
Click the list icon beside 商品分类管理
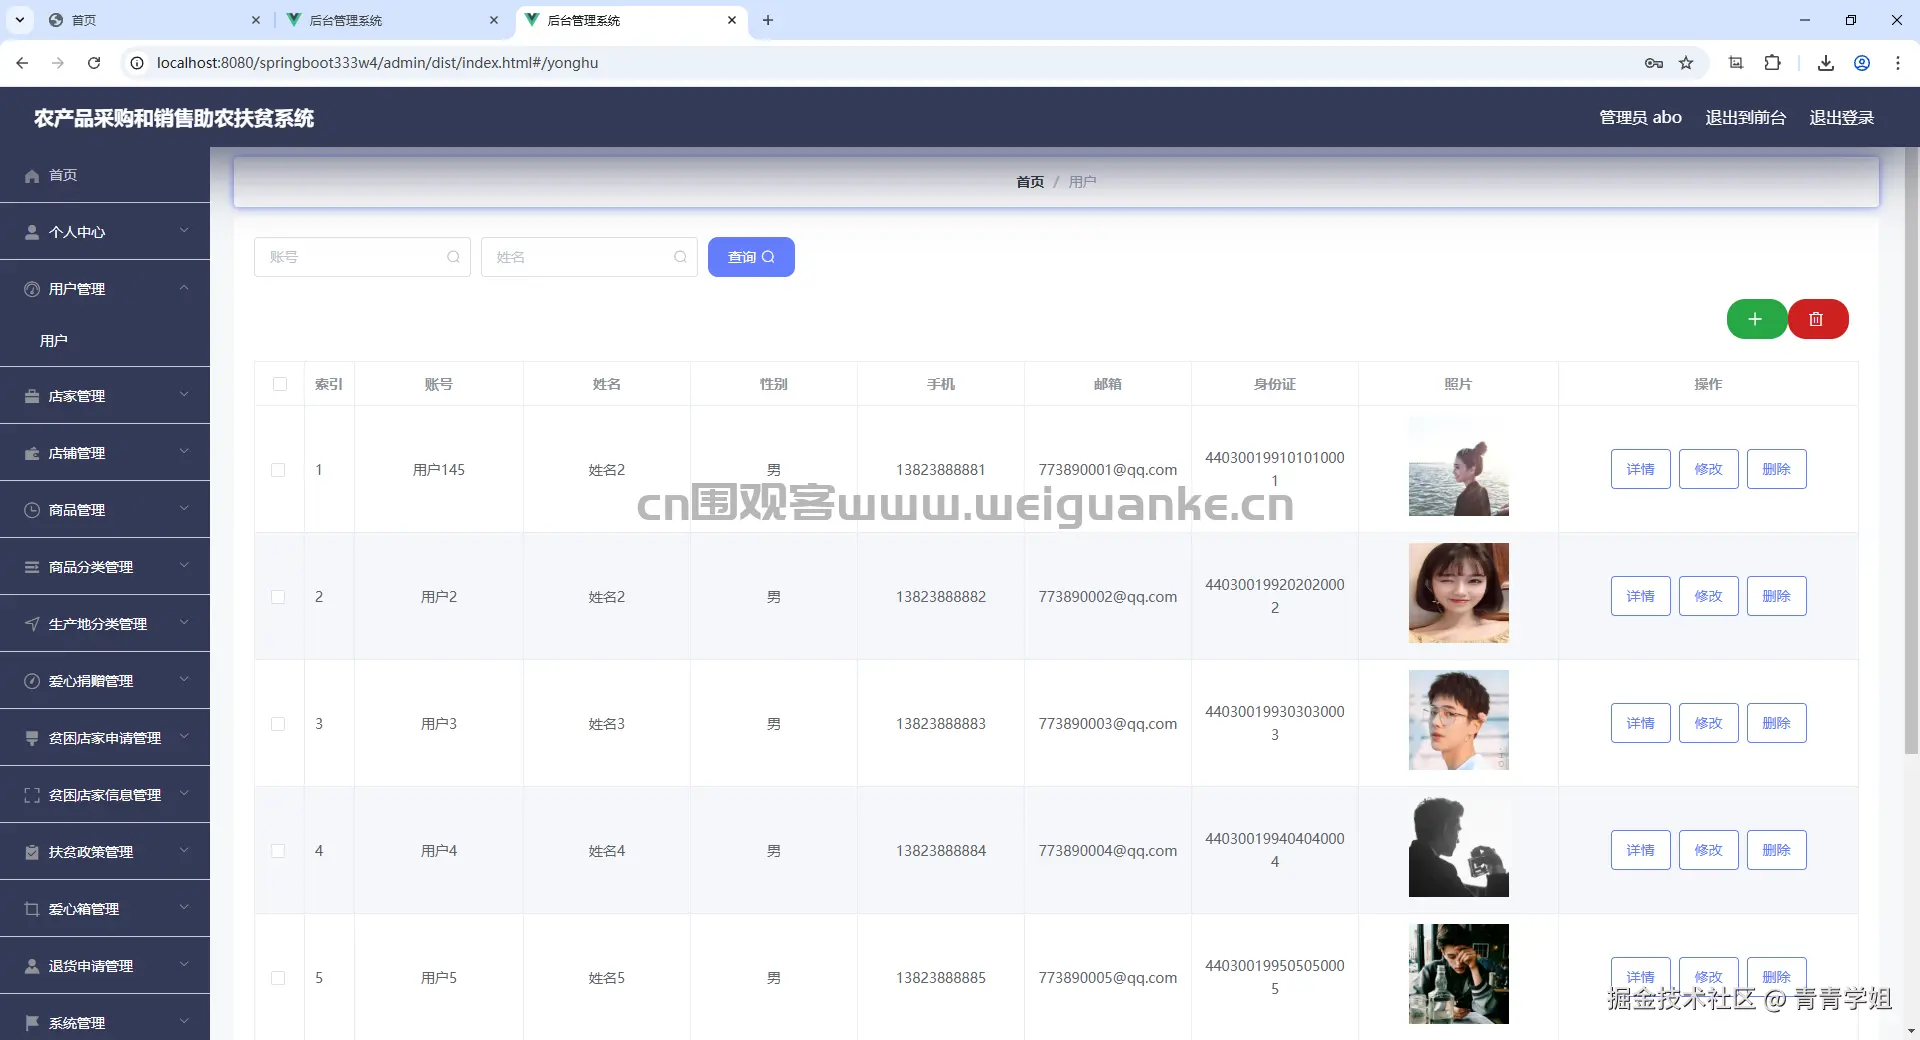(32, 568)
